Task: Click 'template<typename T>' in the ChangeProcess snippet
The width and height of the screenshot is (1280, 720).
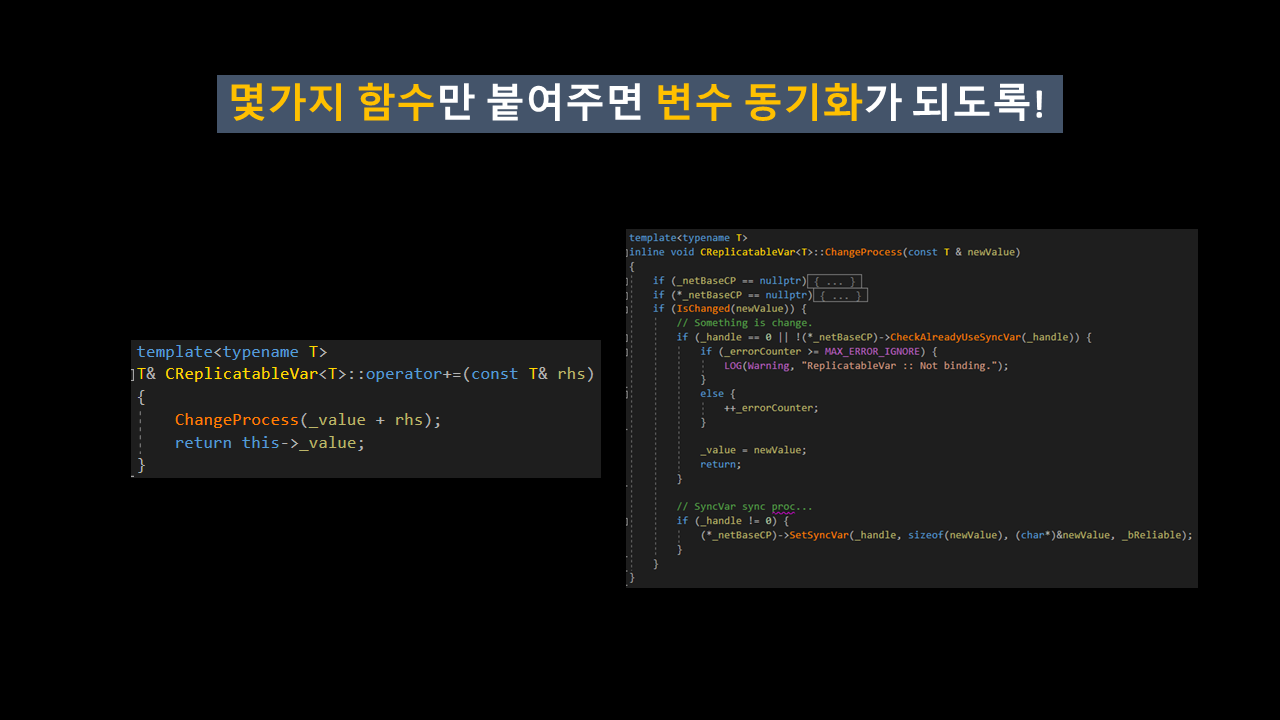Action: pos(688,238)
